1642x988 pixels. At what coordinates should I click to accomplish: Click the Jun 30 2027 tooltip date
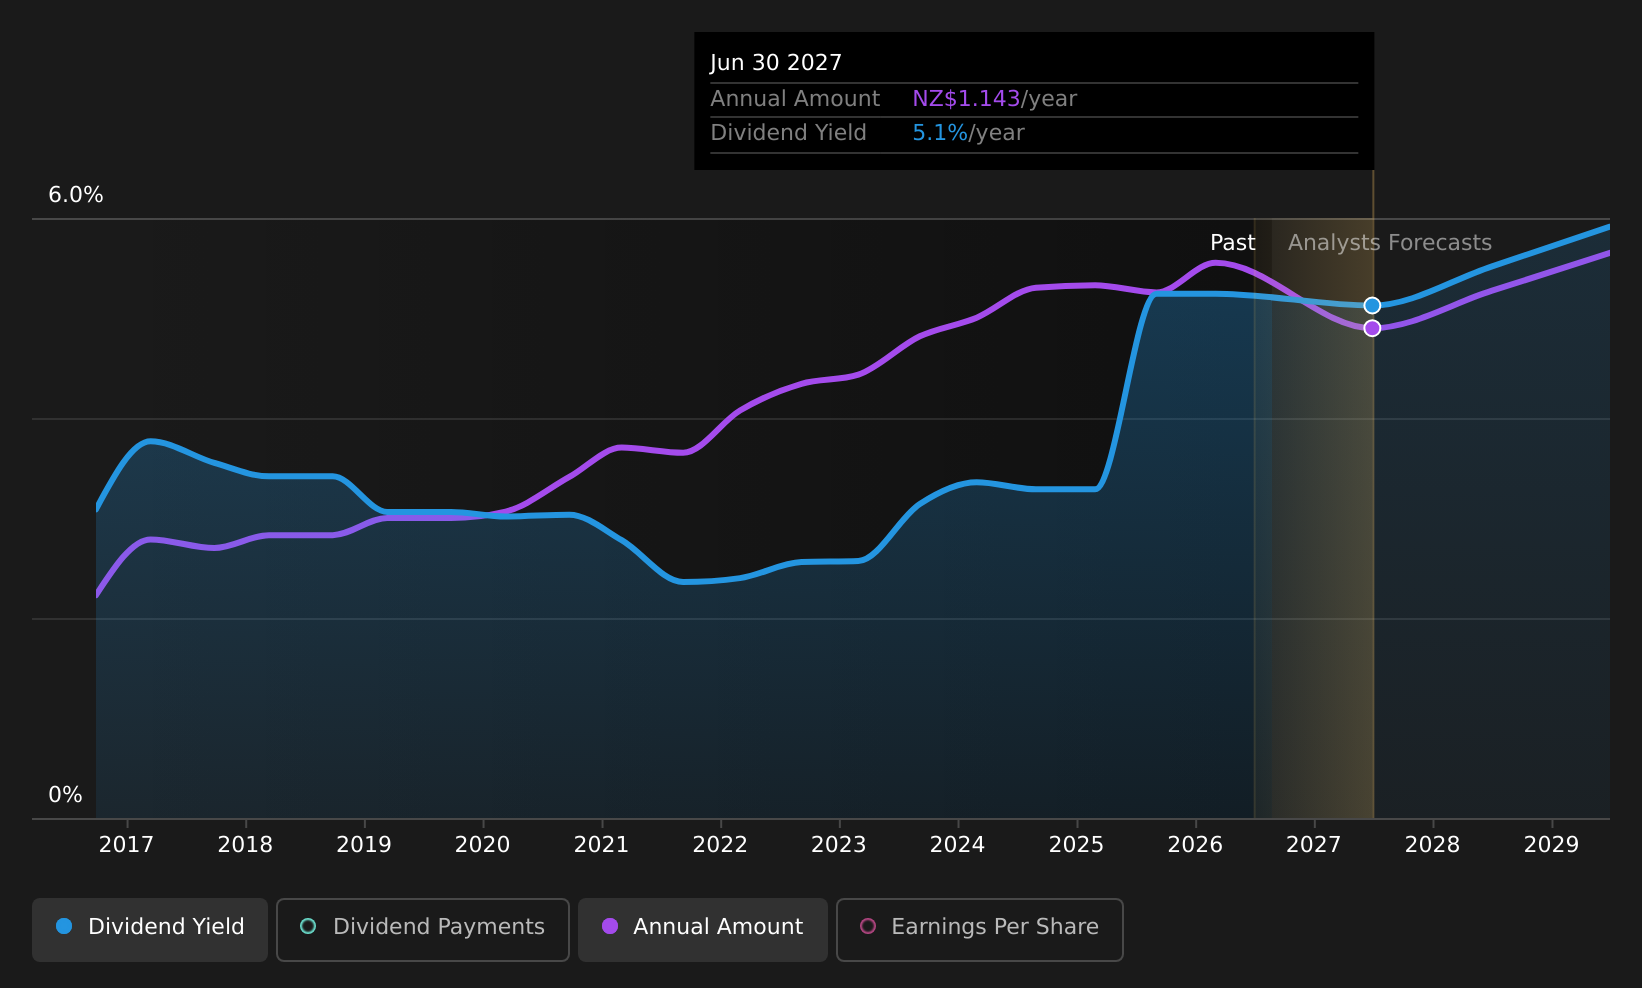coord(776,63)
